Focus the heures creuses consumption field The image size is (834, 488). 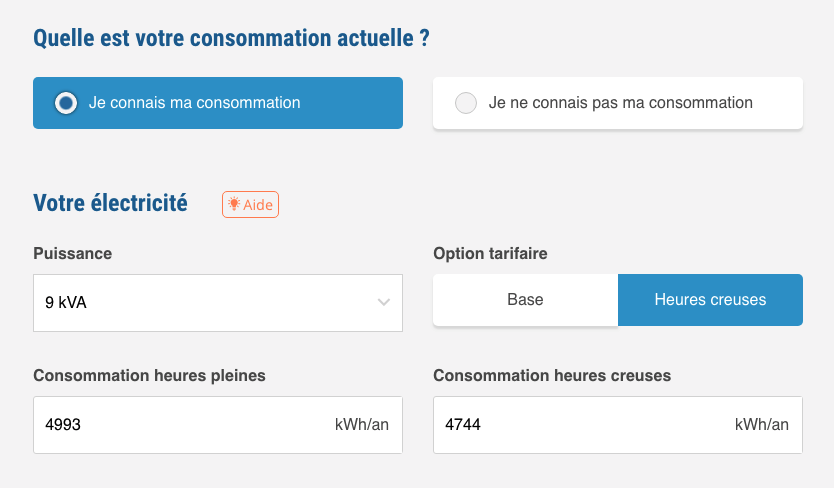click(x=618, y=425)
